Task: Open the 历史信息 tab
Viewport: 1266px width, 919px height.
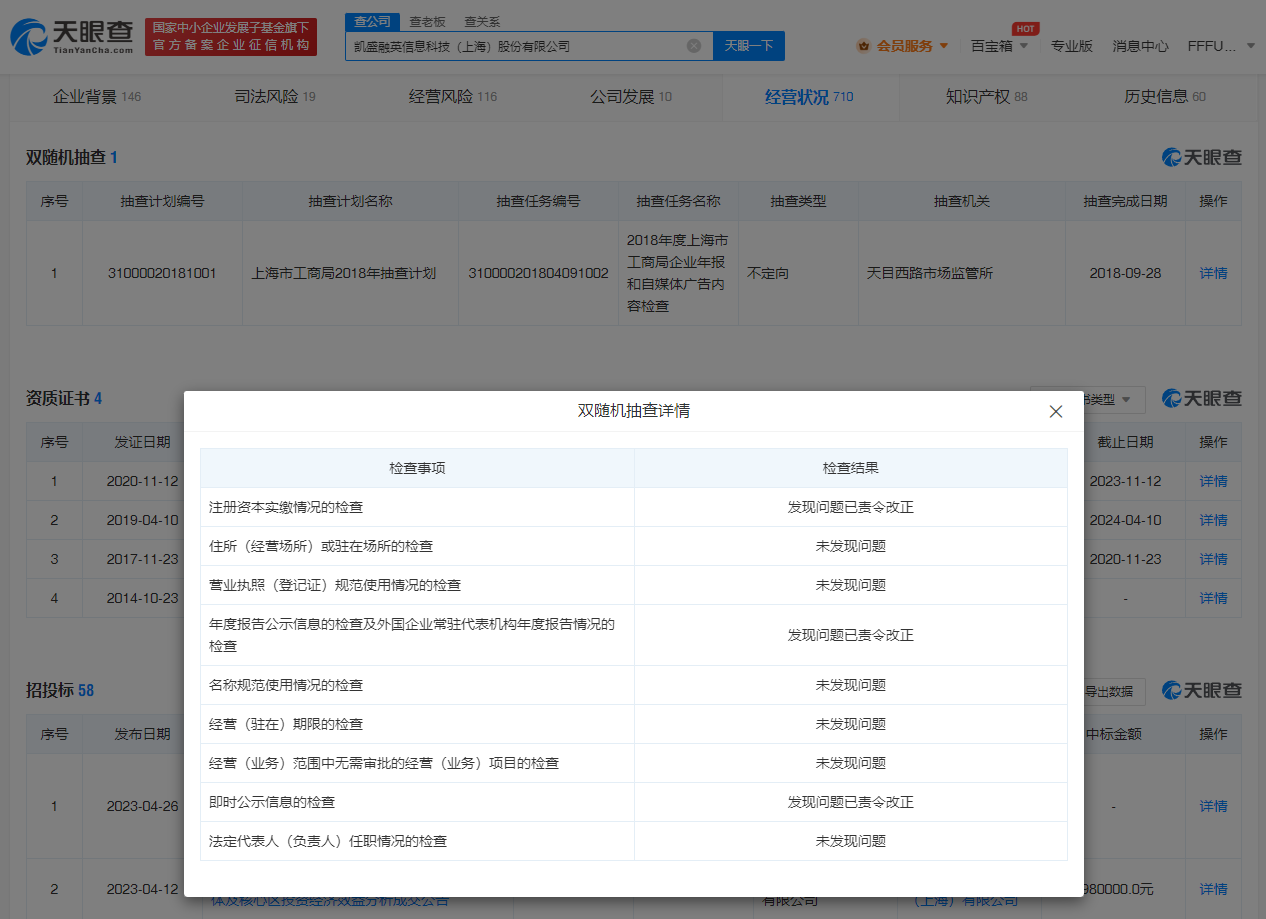Action: [x=1165, y=97]
